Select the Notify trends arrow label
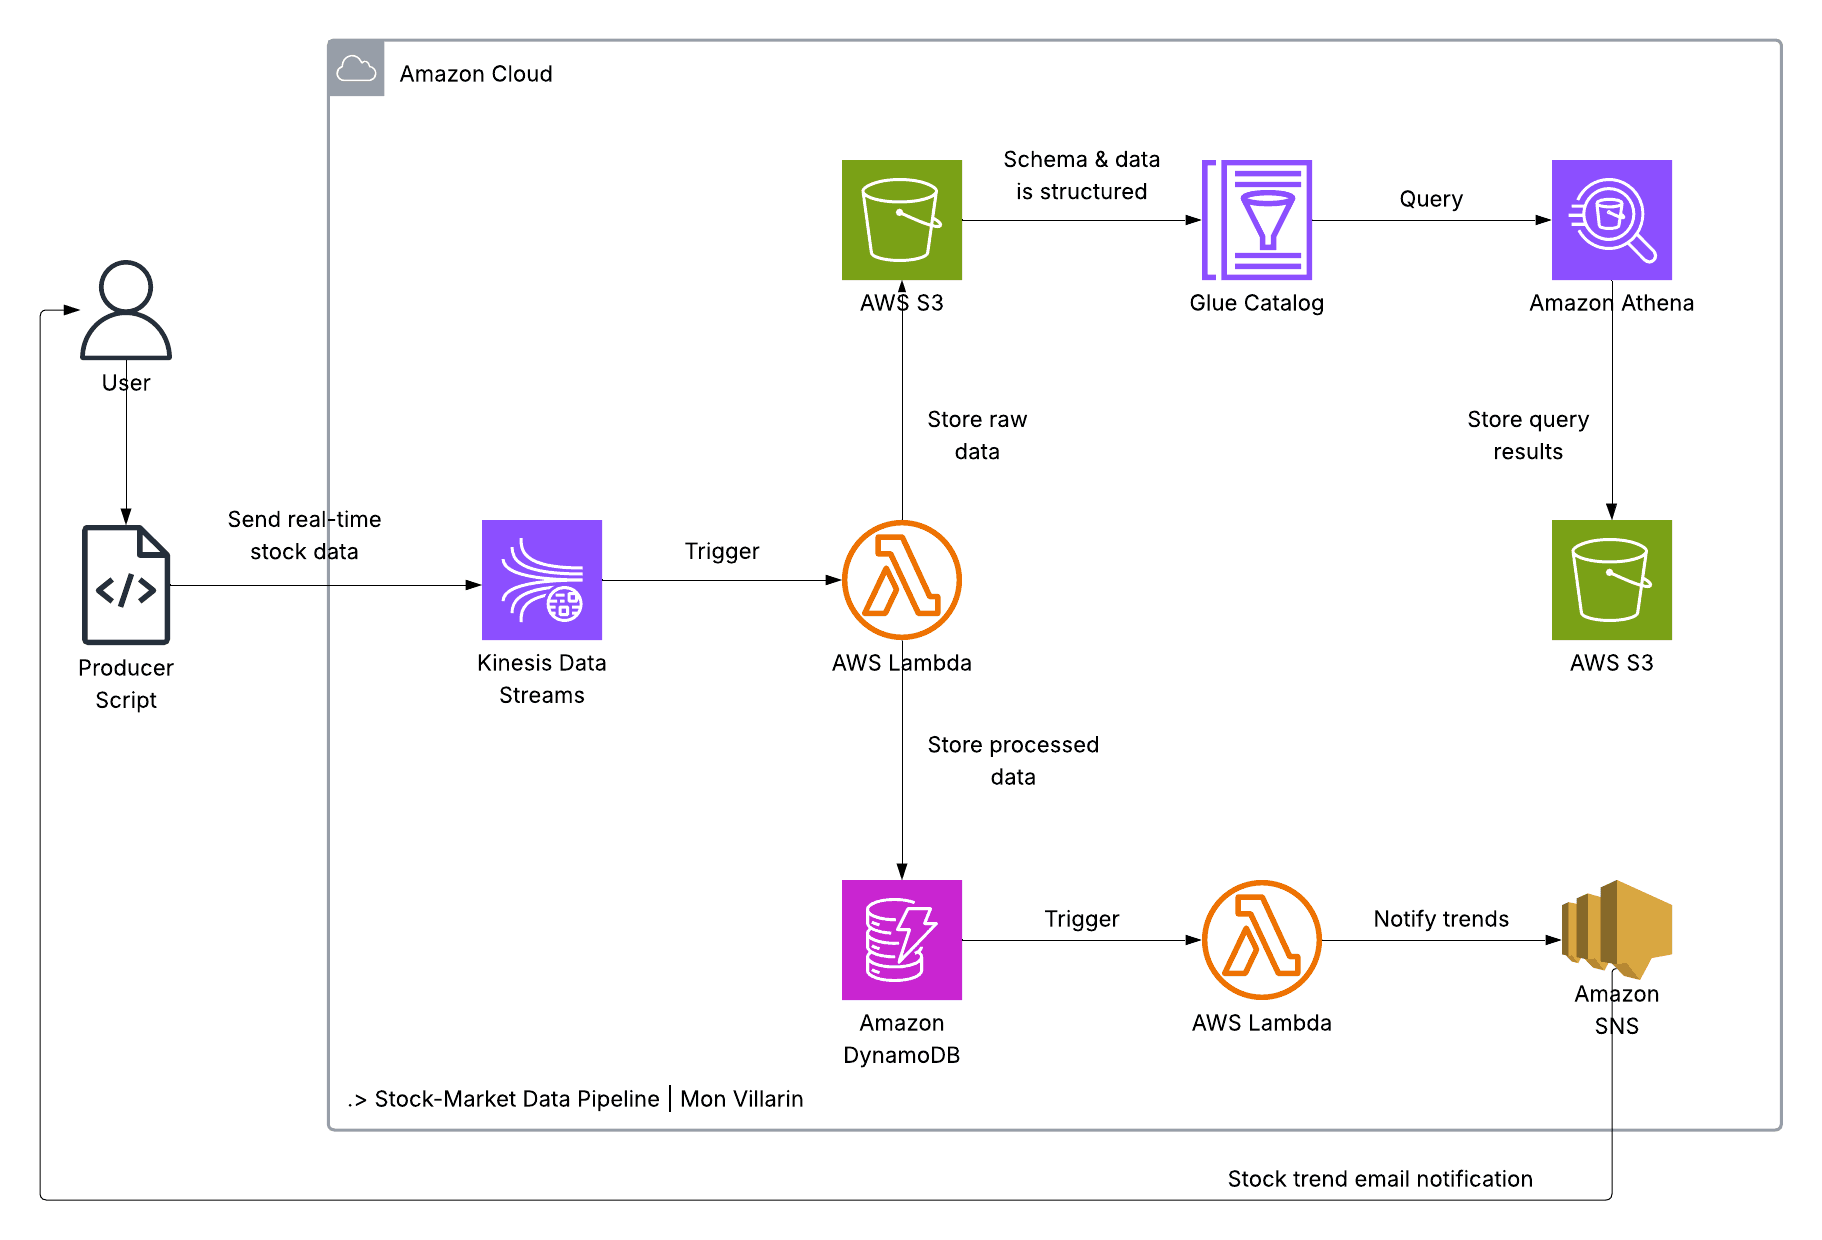The height and width of the screenshot is (1240, 1822). pos(1441,919)
